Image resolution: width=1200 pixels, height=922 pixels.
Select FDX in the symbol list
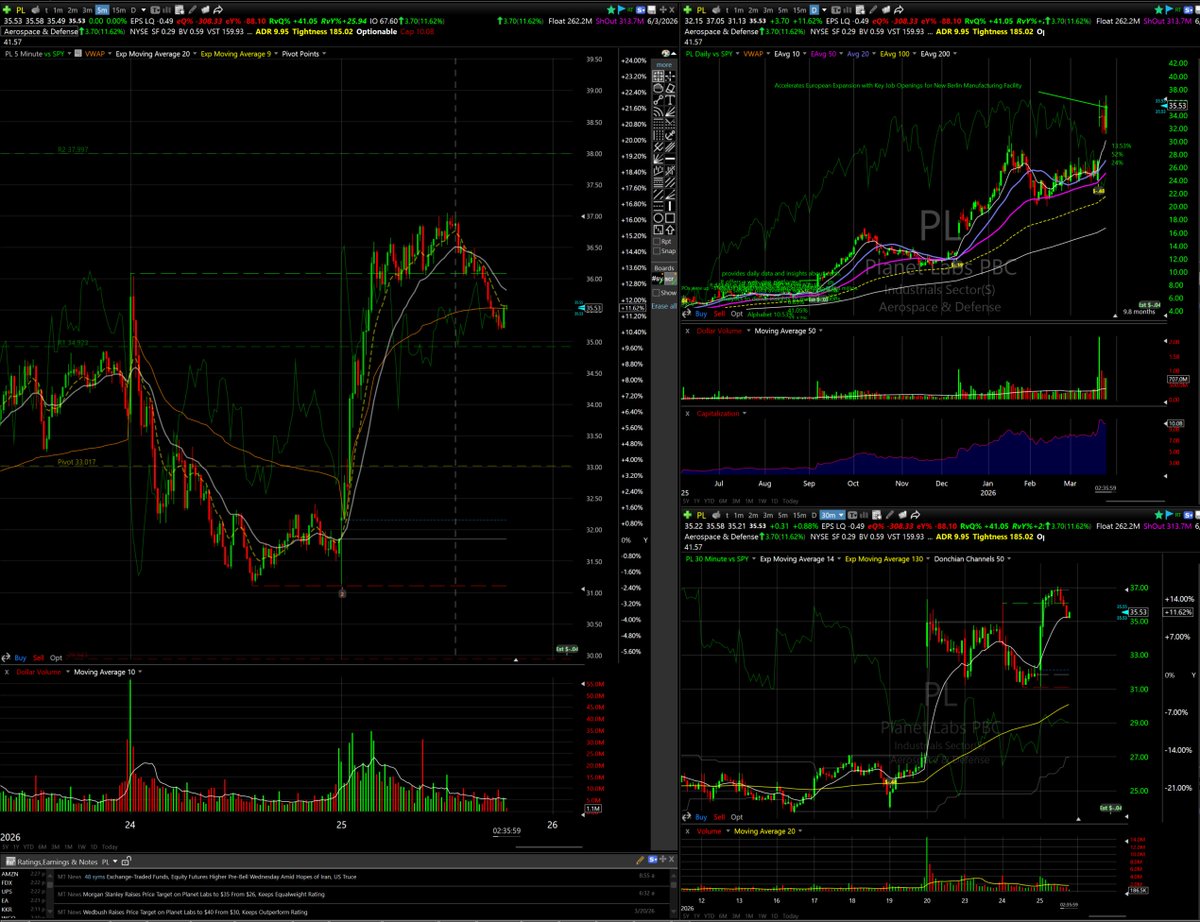[8, 883]
